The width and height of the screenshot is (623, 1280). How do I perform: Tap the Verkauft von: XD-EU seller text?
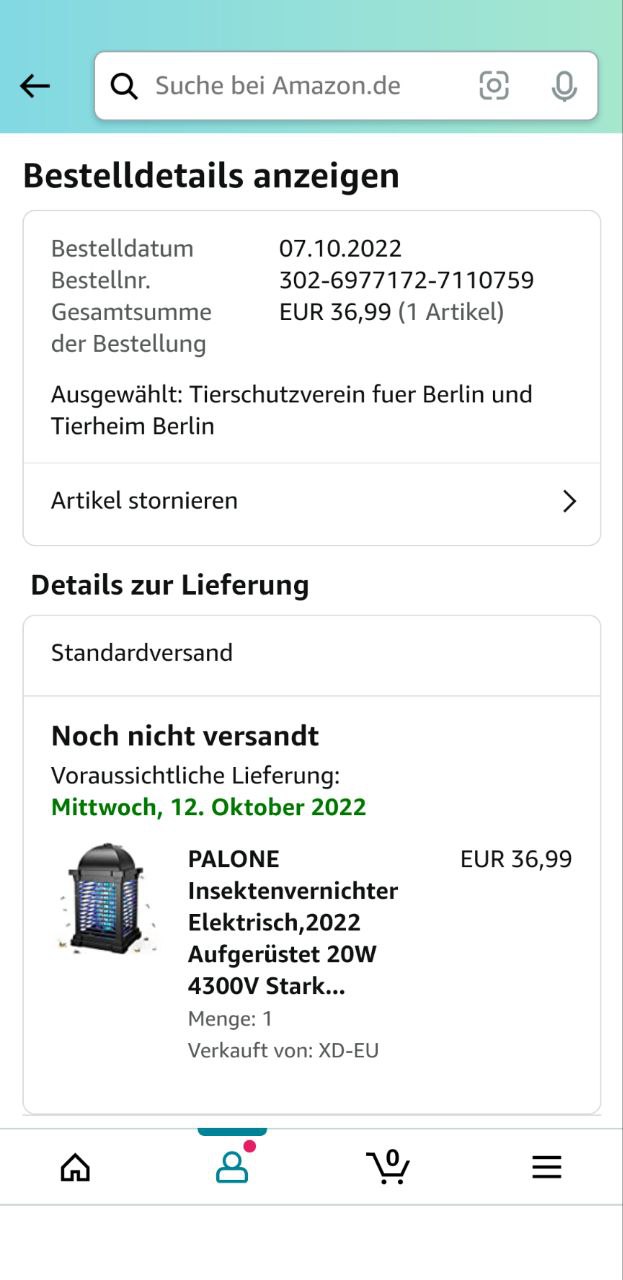coord(283,1050)
